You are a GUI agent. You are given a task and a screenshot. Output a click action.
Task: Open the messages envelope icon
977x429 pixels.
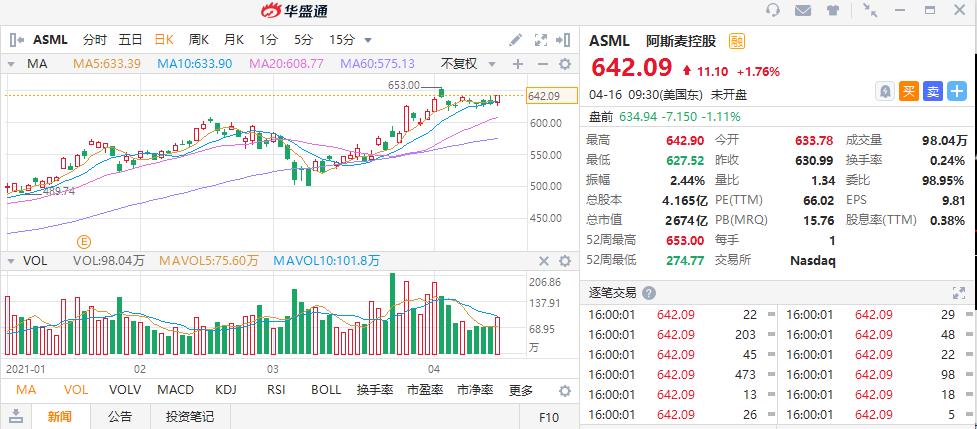[802, 11]
